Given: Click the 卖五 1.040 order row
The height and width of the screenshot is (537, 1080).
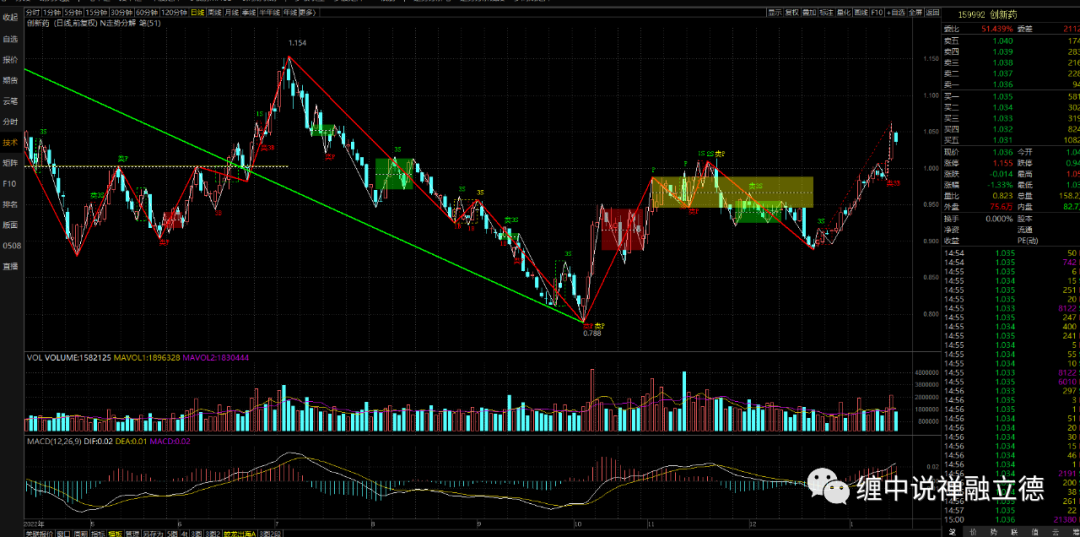Looking at the screenshot, I should click(1011, 41).
